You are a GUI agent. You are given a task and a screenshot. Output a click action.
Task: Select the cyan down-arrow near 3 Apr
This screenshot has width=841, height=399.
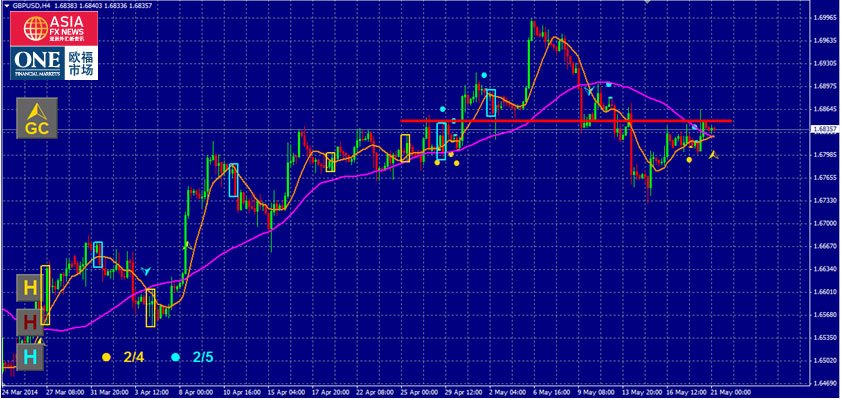146,271
